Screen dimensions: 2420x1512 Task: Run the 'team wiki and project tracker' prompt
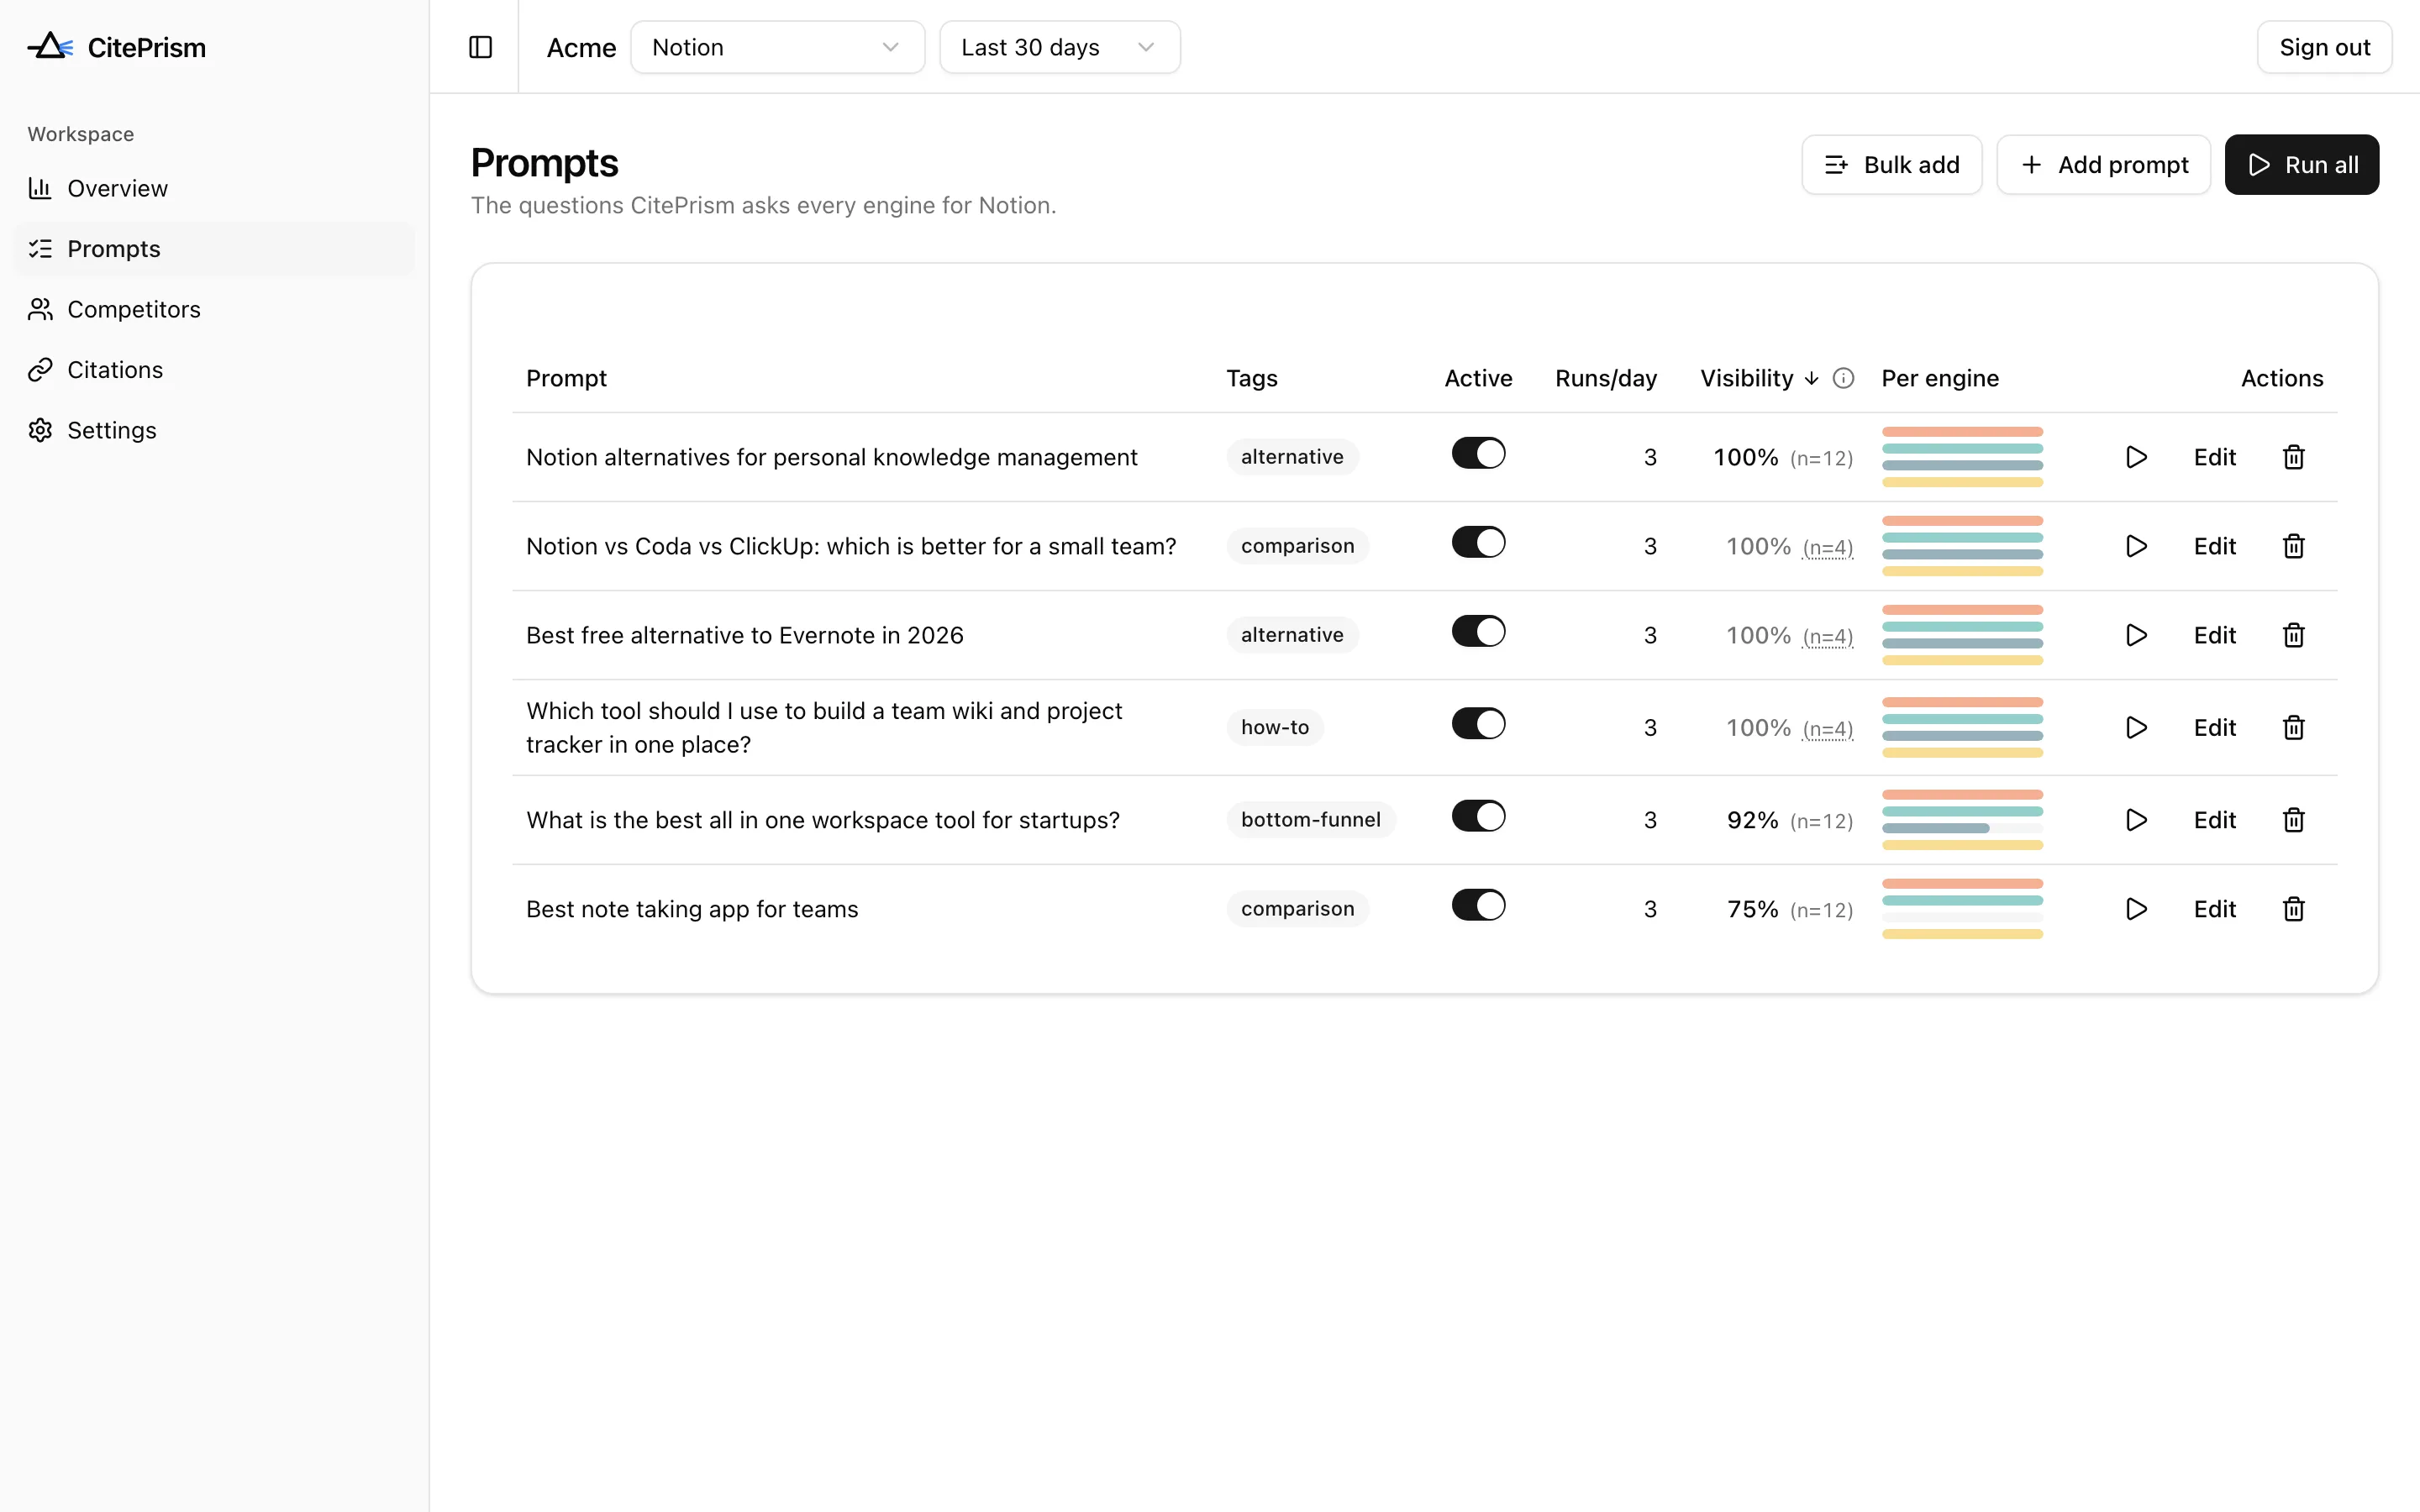point(2135,727)
